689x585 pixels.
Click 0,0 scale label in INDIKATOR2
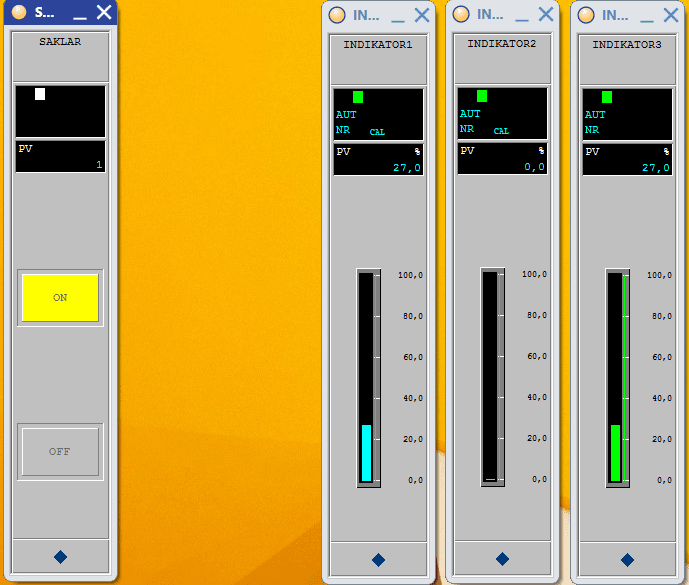540,480
